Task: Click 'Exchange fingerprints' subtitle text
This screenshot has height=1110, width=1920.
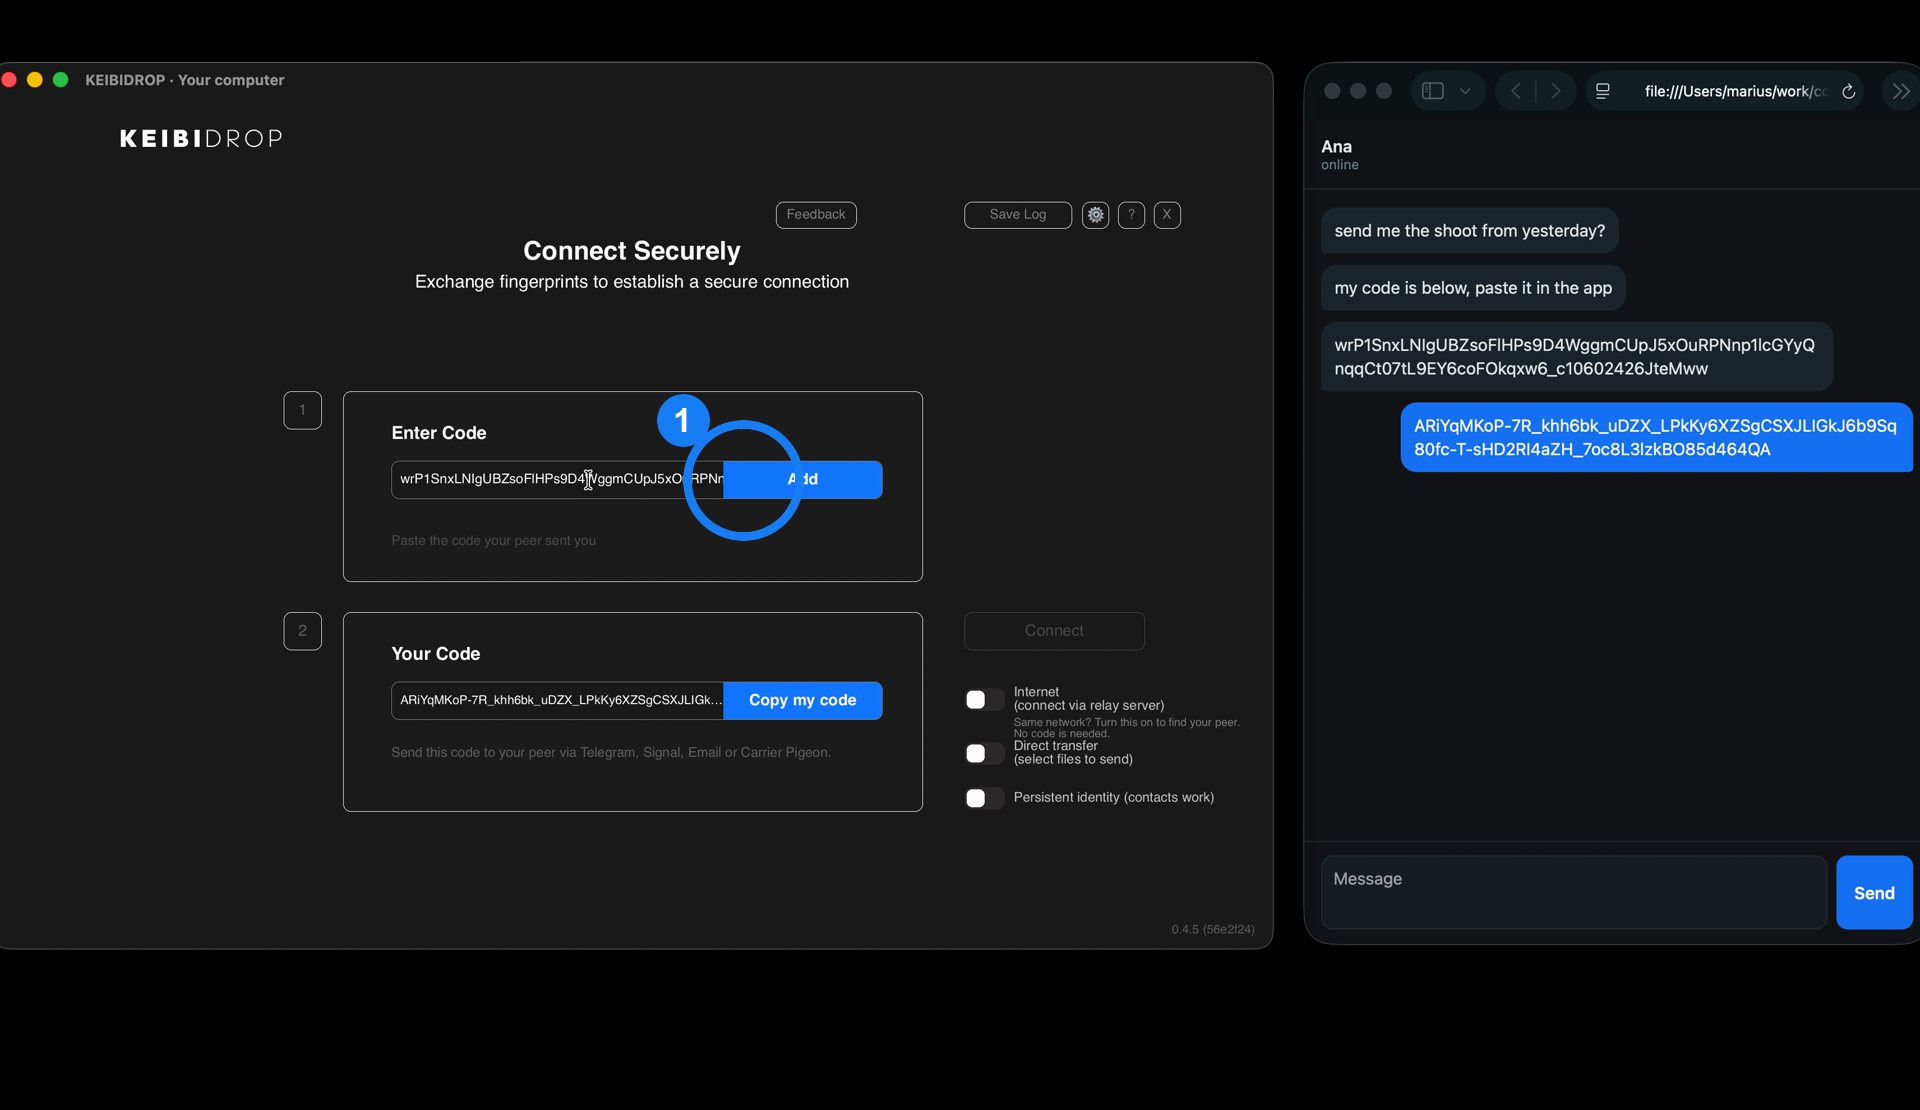Action: (x=632, y=282)
